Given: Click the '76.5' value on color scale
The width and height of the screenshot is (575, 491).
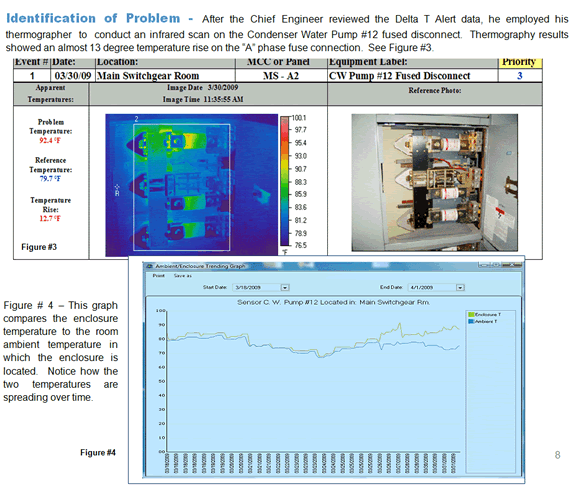Looking at the screenshot, I should (x=301, y=245).
